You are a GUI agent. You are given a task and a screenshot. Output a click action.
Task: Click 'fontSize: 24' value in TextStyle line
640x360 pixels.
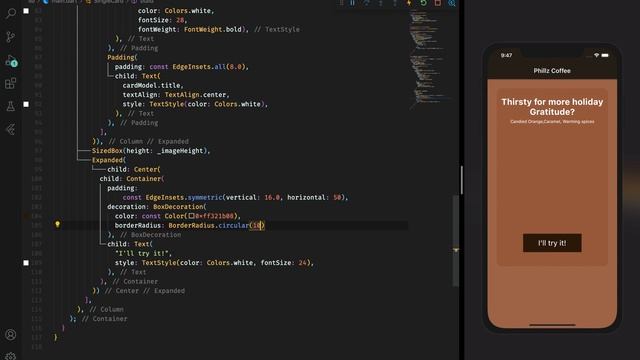[284, 263]
